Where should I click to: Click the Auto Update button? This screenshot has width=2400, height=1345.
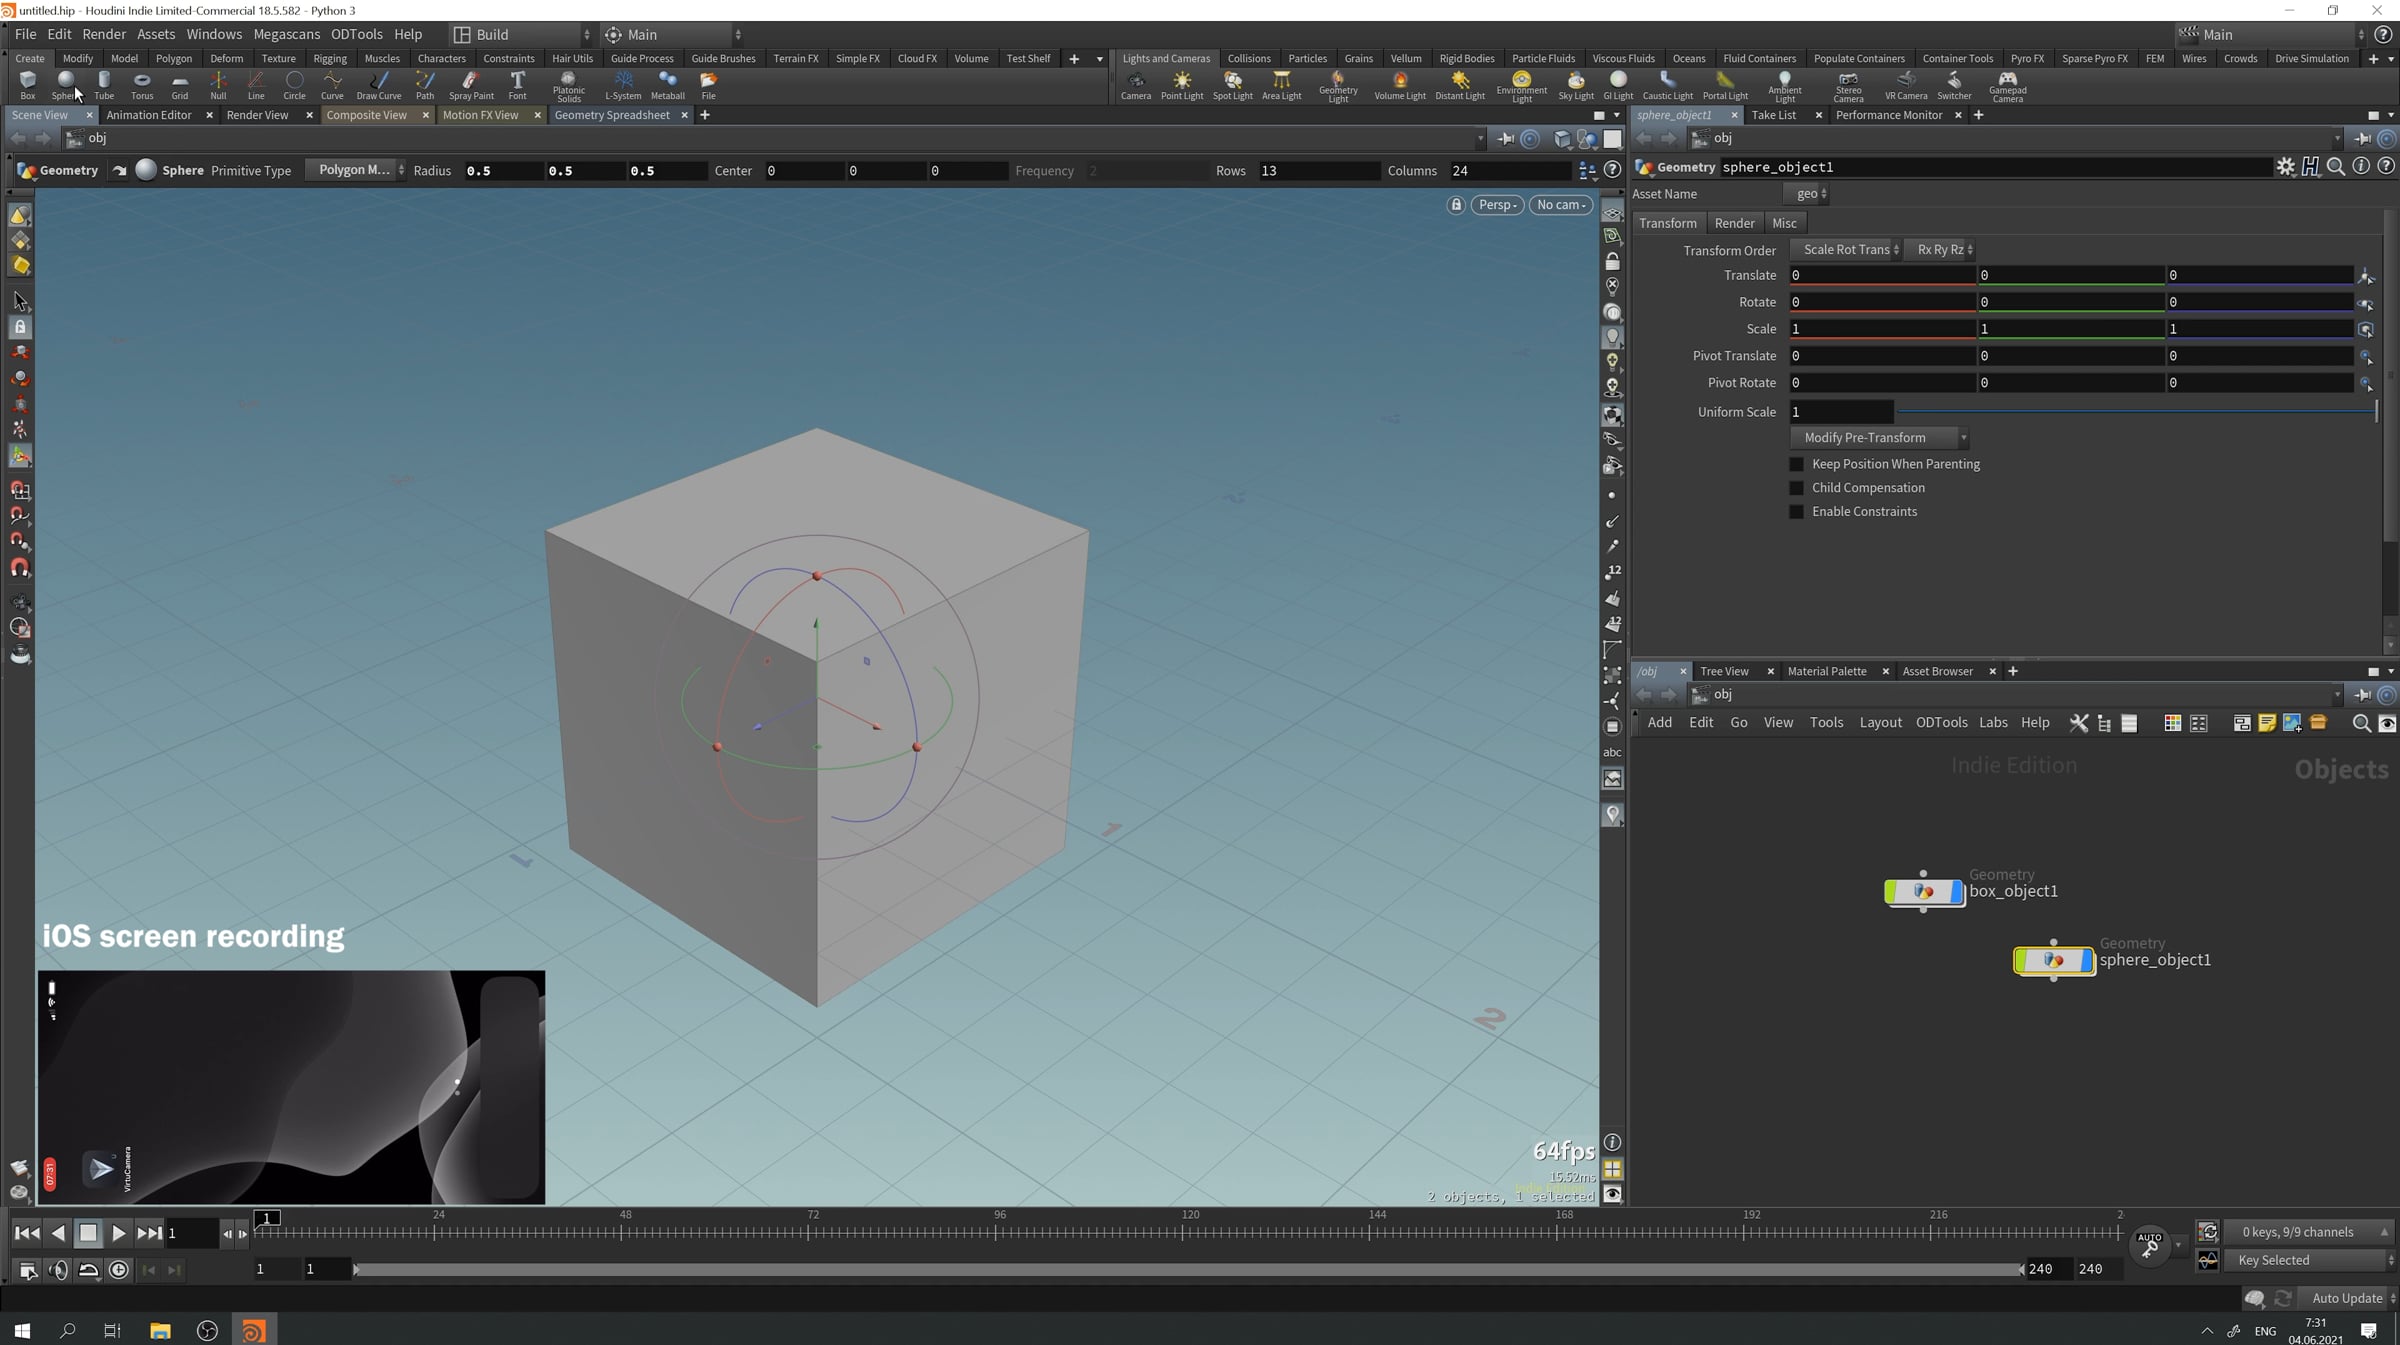point(2347,1298)
